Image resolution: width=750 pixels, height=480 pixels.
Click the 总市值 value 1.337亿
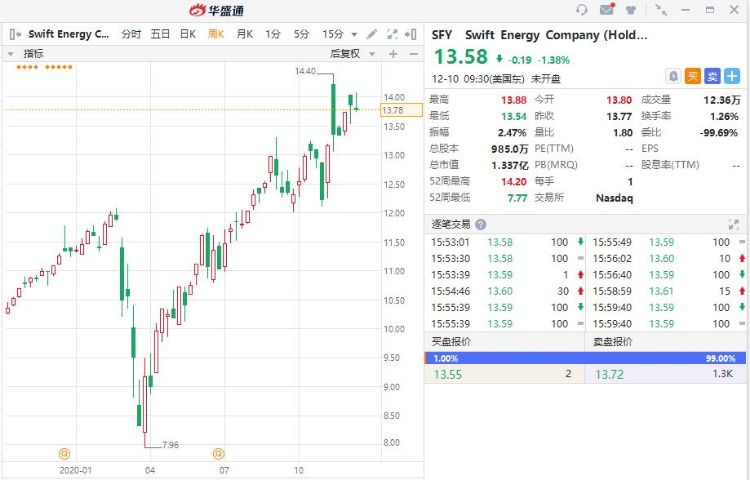pos(510,165)
